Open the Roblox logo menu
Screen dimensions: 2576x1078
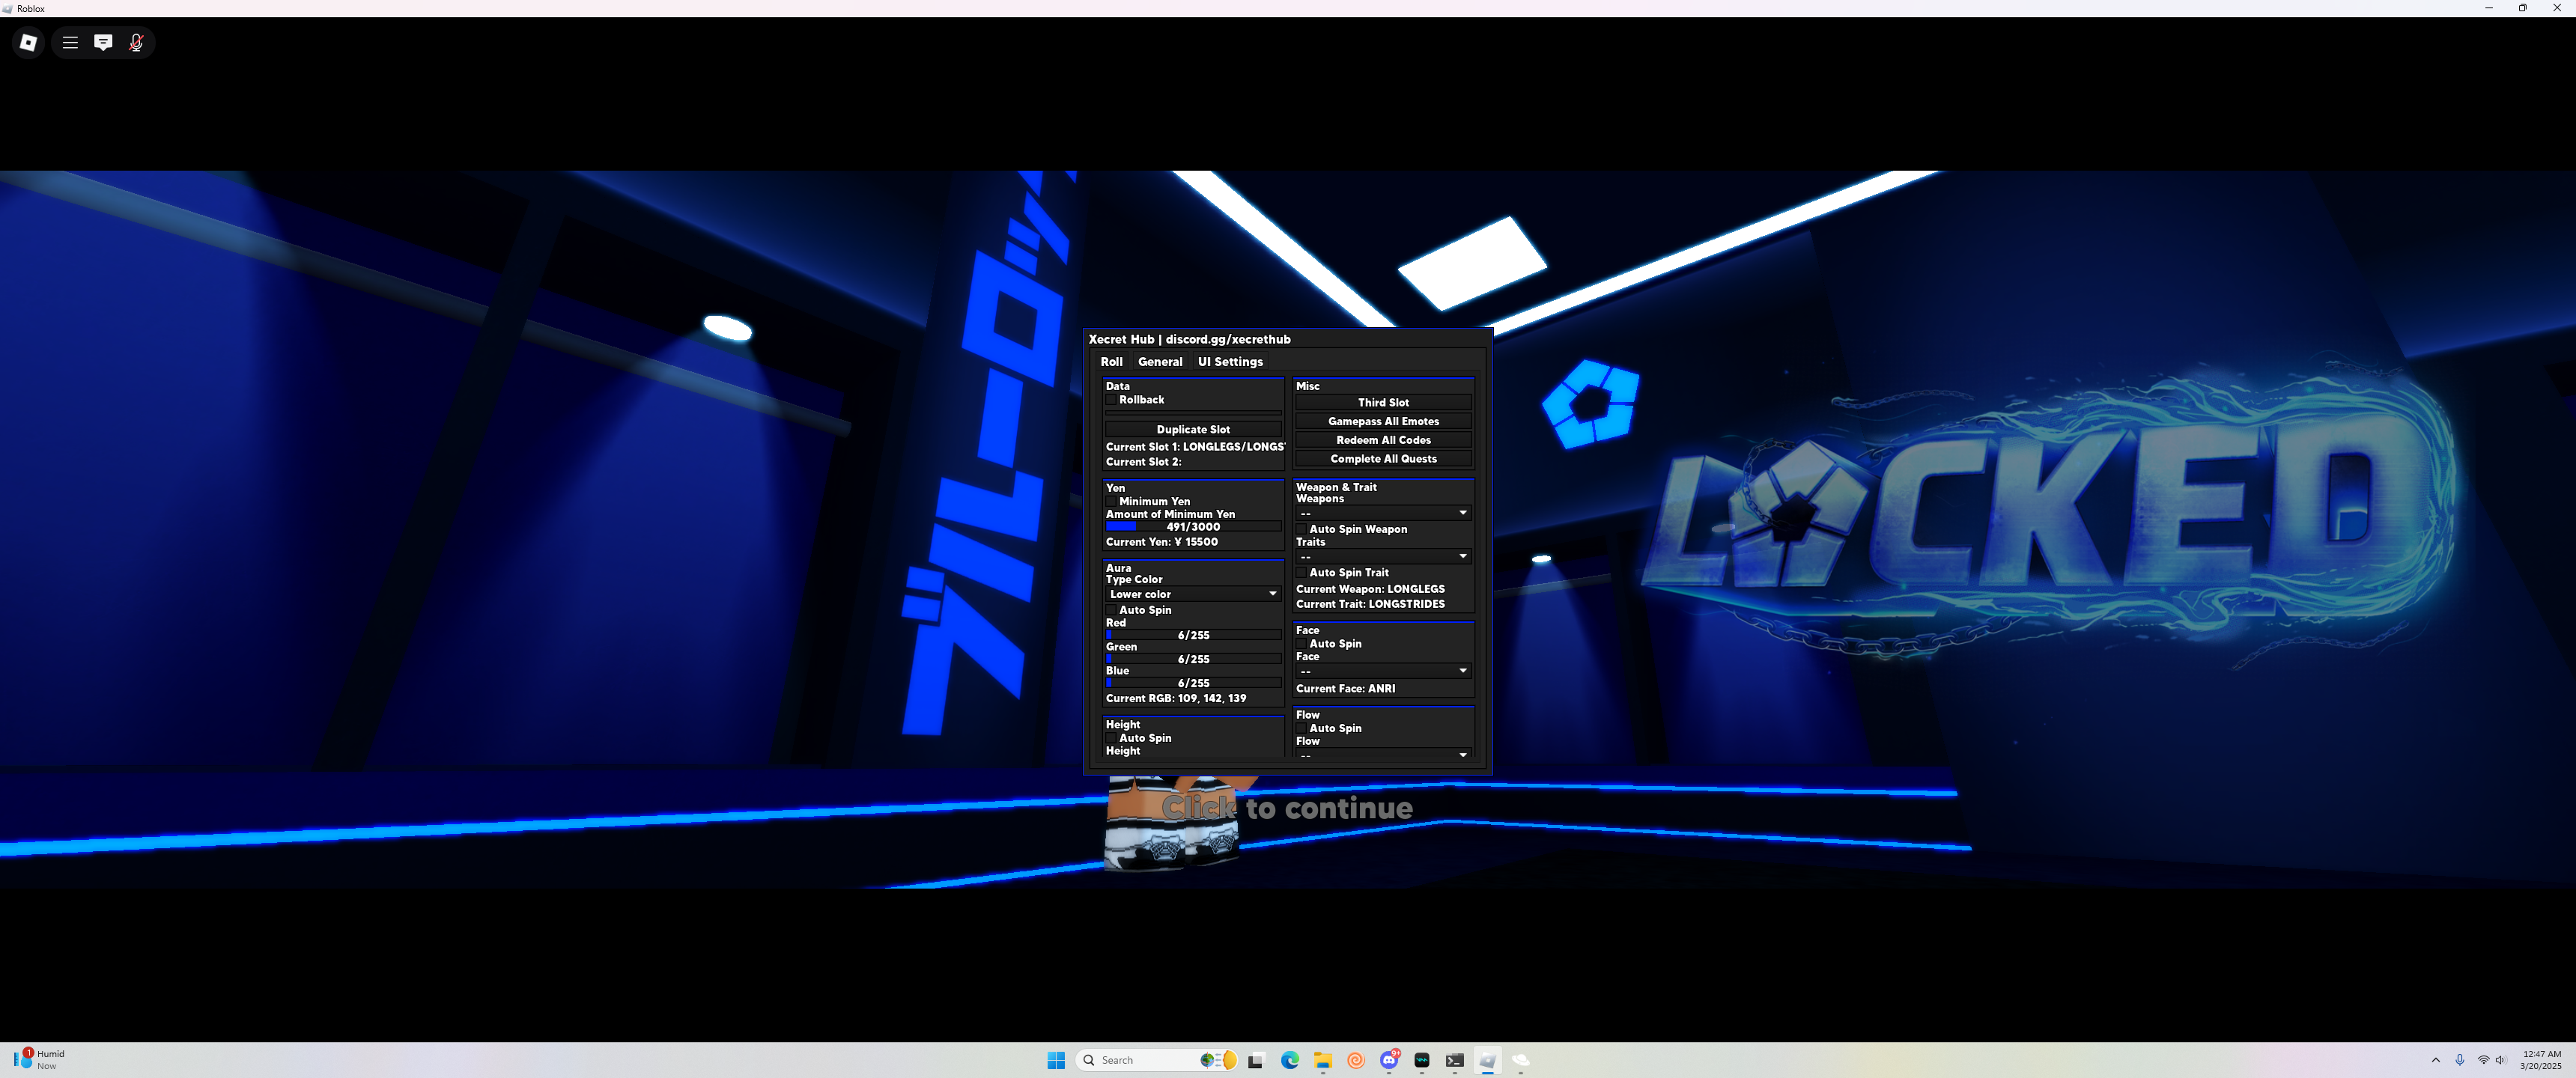pos(28,42)
